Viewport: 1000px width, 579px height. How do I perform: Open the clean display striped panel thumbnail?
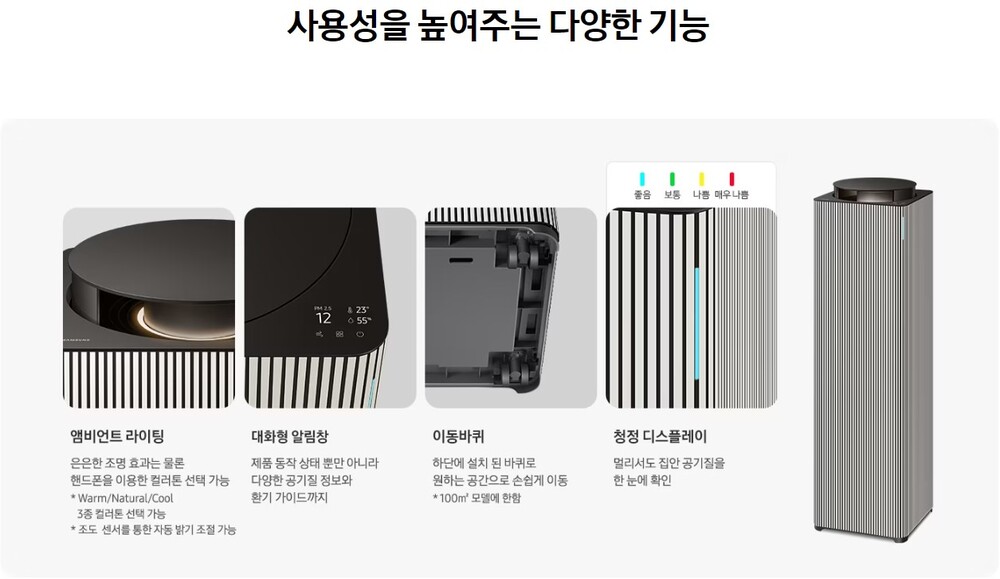pyautogui.click(x=692, y=308)
